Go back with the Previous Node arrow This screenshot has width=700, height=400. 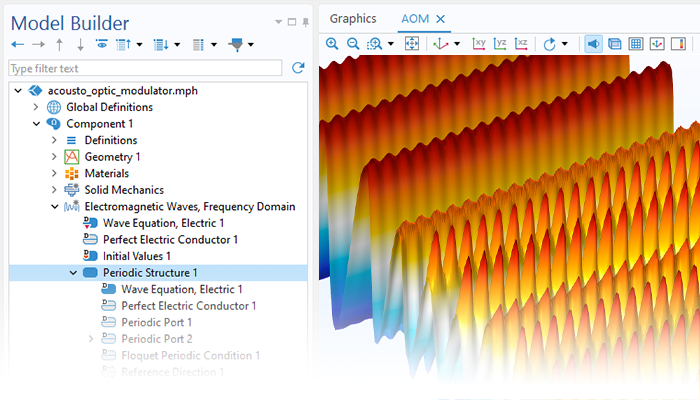(17, 44)
